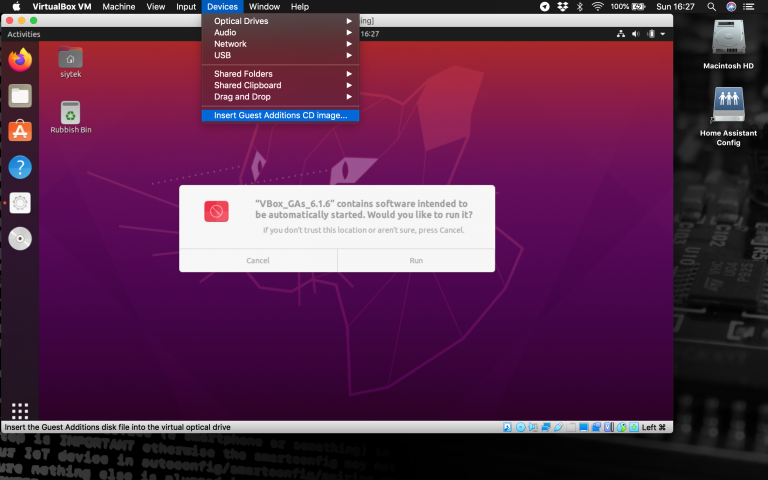Click the recording status bar icon
The width and height of the screenshot is (768, 480).
[x=596, y=427]
